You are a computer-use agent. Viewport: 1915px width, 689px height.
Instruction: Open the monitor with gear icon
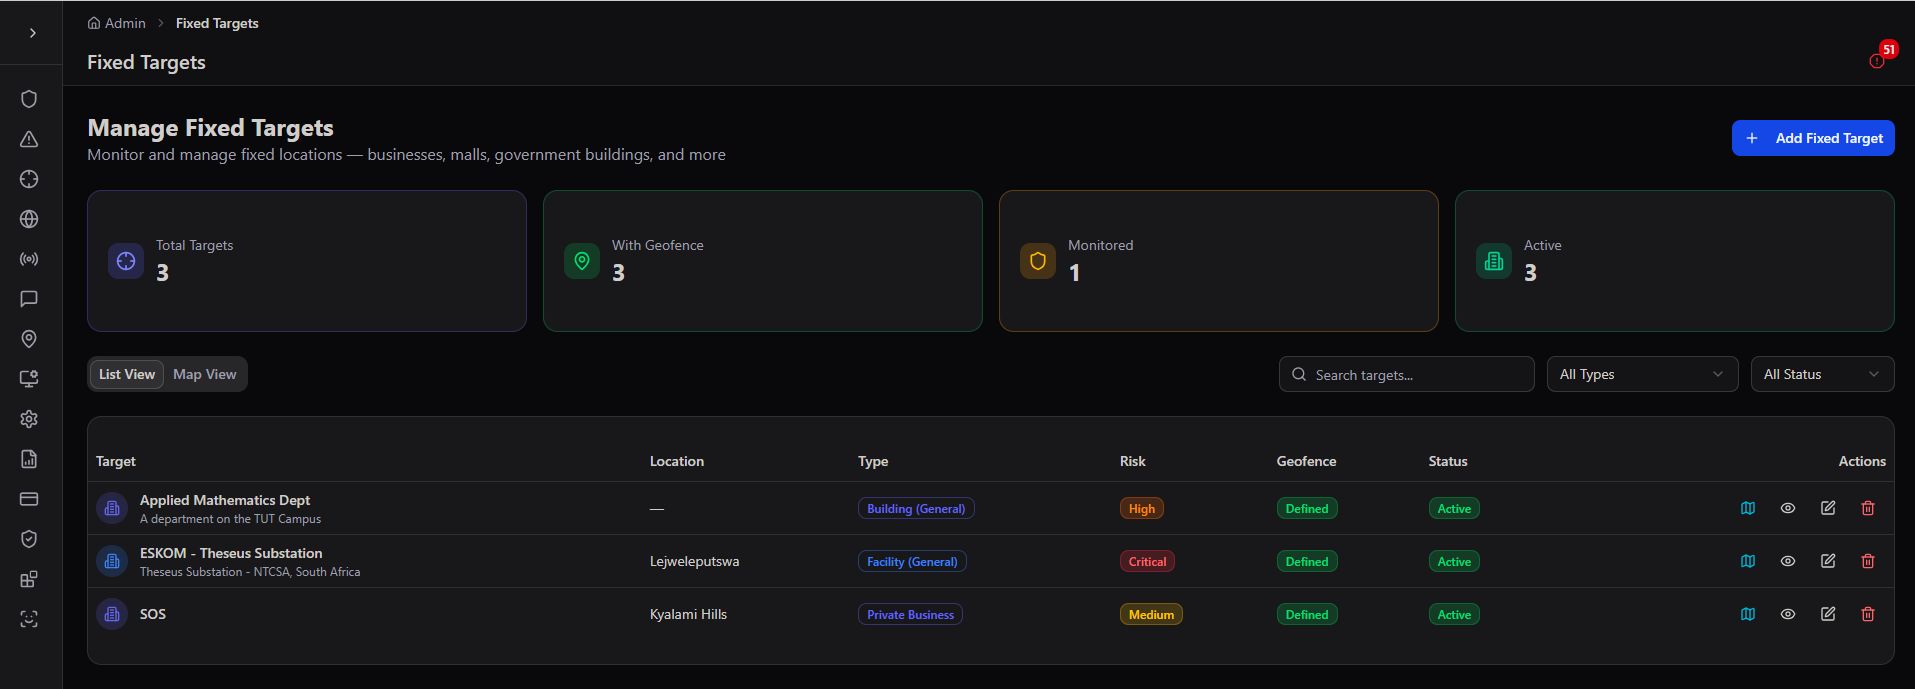[x=29, y=379]
